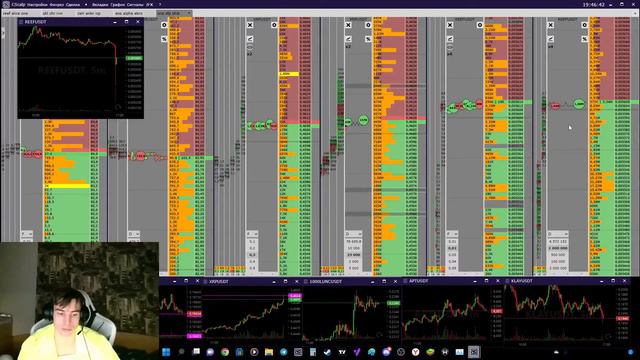Viewport: 640px width, 360px height.
Task: Expand the side panel arrow at the left edge
Action: point(3,32)
